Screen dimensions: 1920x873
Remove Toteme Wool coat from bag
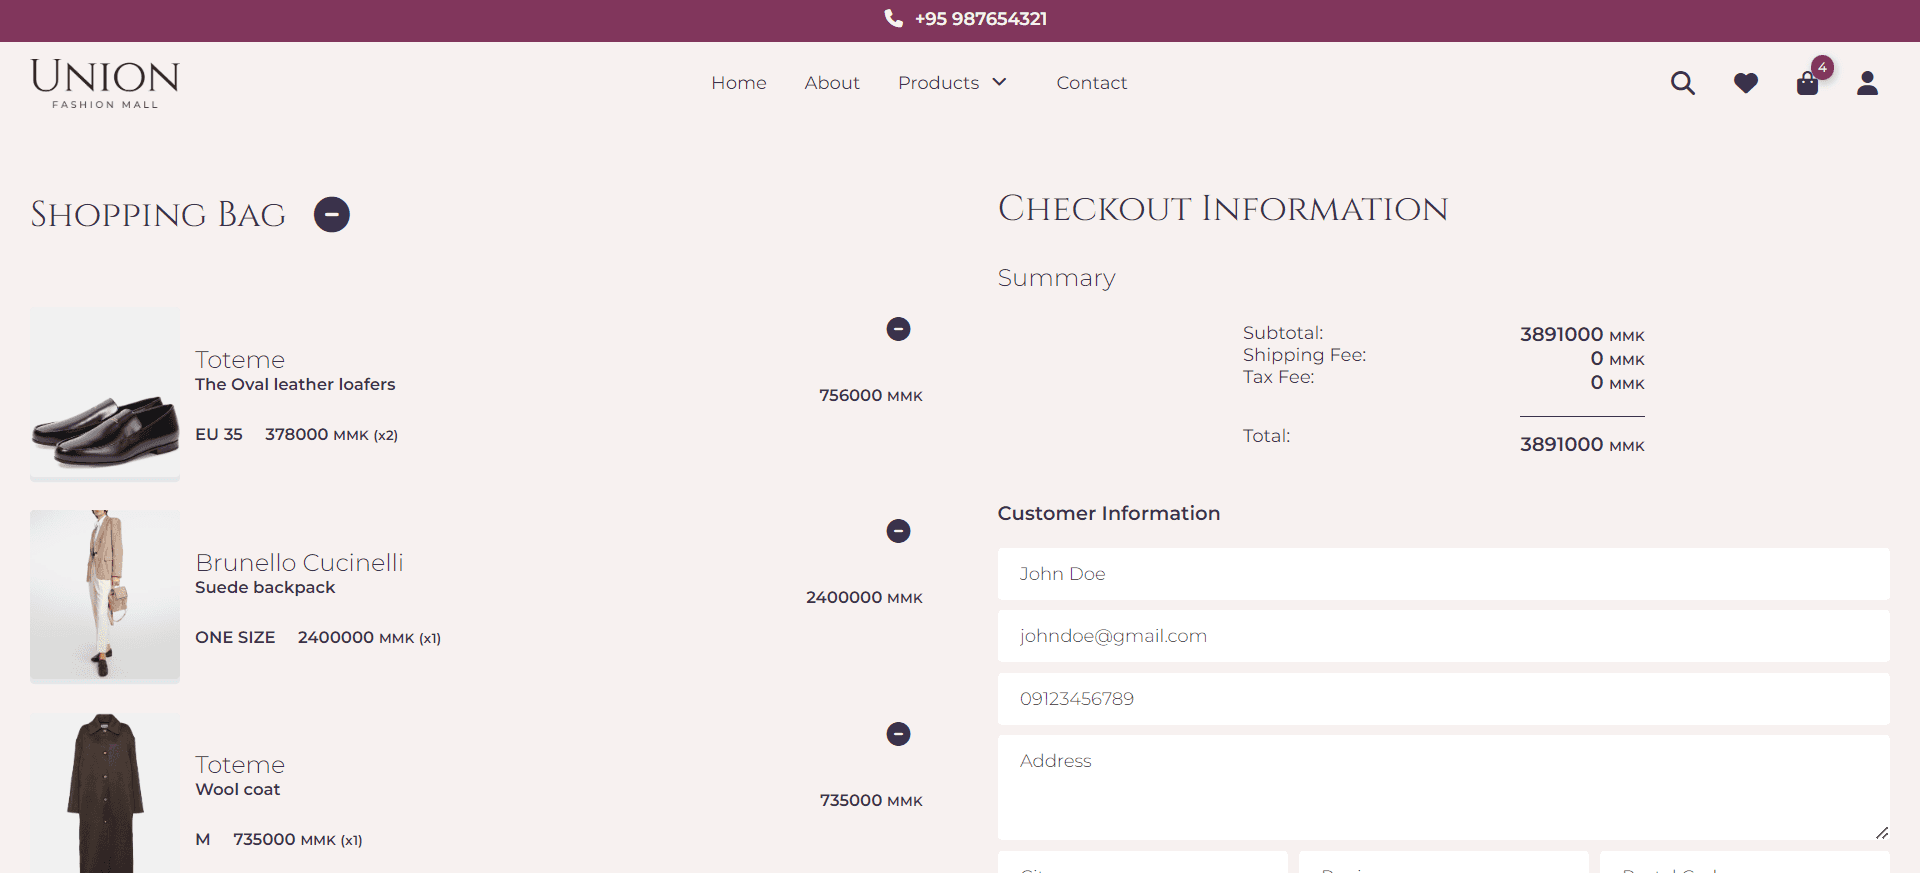[x=898, y=734]
